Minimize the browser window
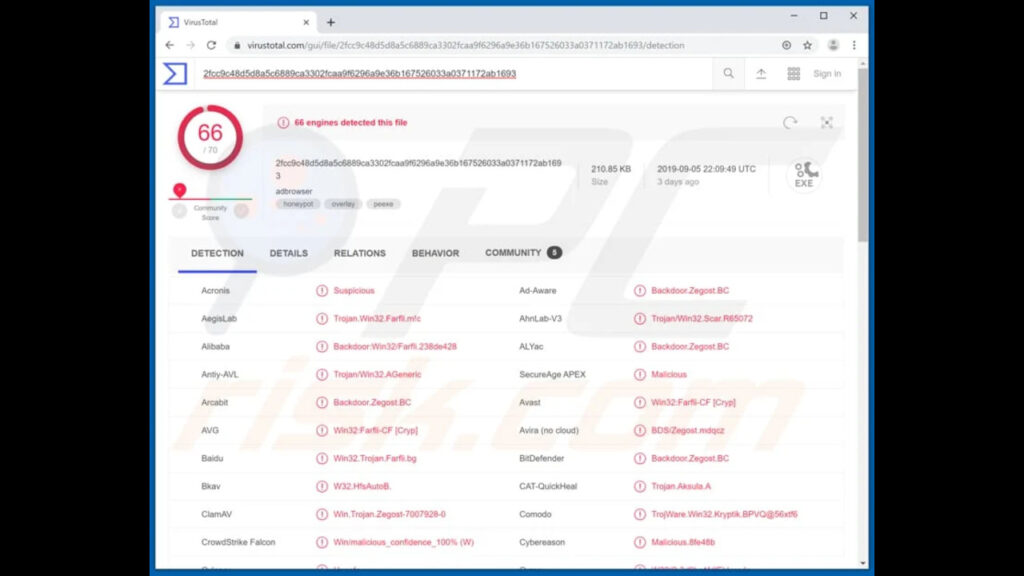Image resolution: width=1024 pixels, height=576 pixels. [x=794, y=16]
